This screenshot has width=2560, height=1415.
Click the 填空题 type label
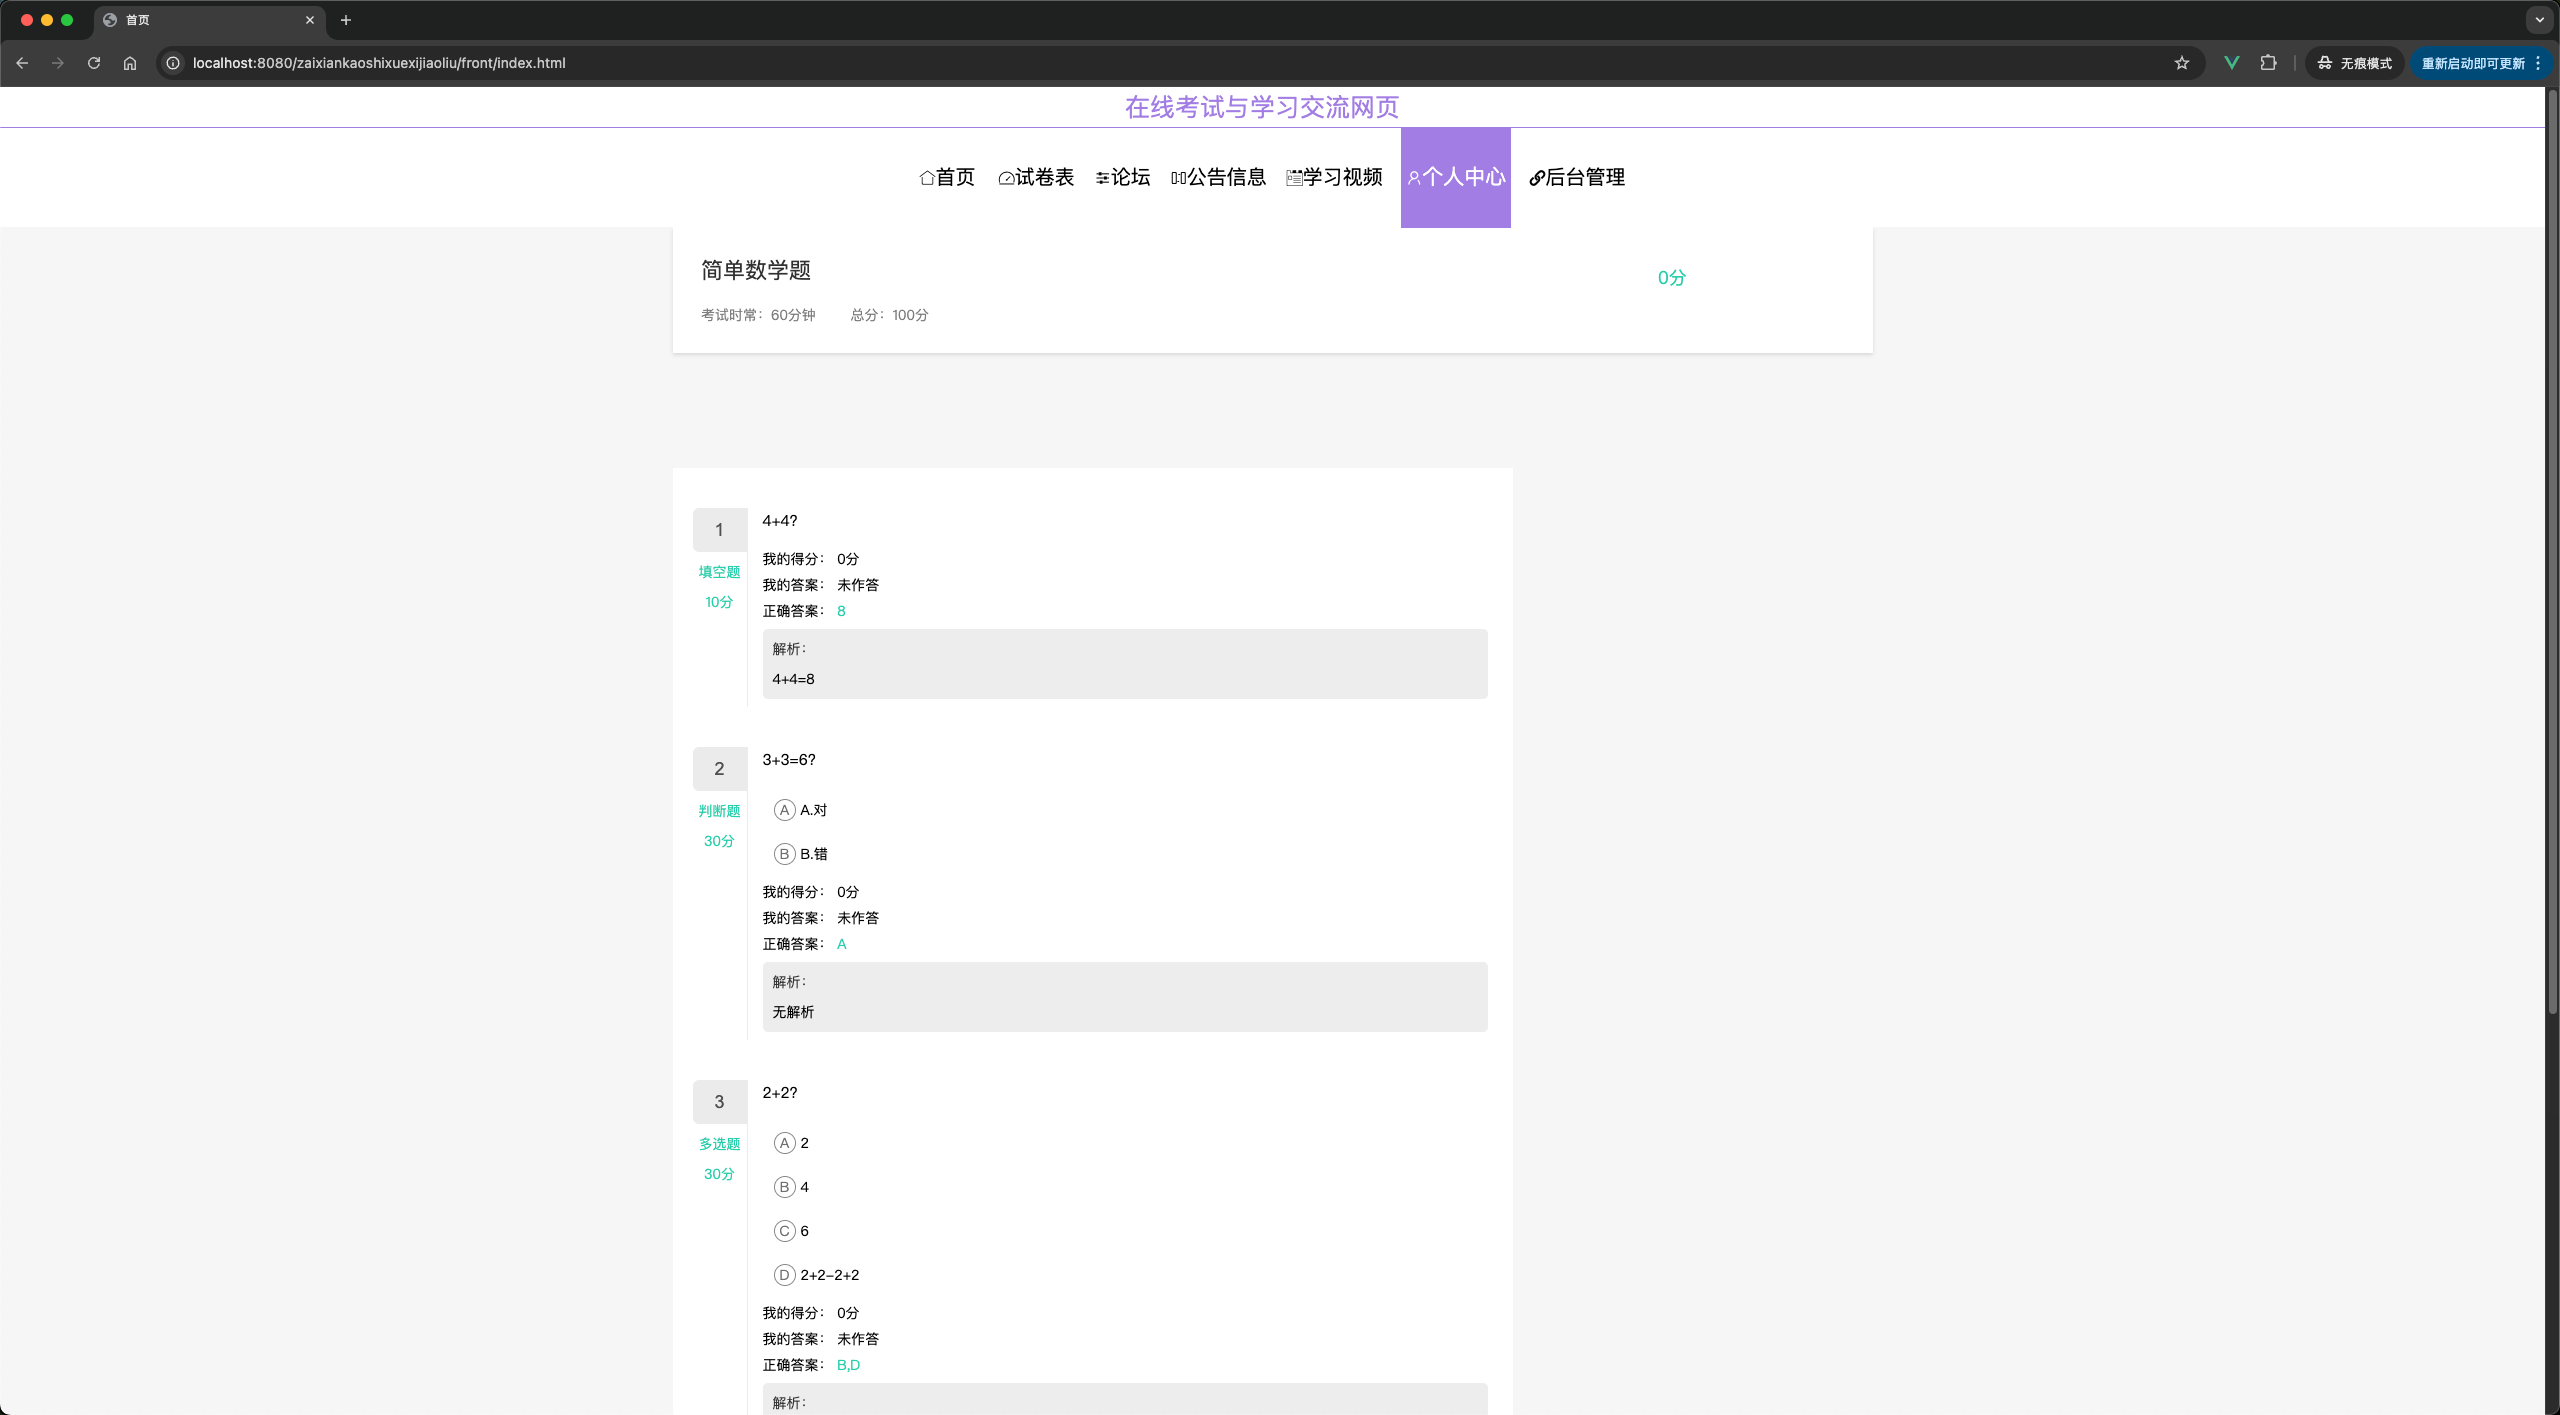click(719, 572)
